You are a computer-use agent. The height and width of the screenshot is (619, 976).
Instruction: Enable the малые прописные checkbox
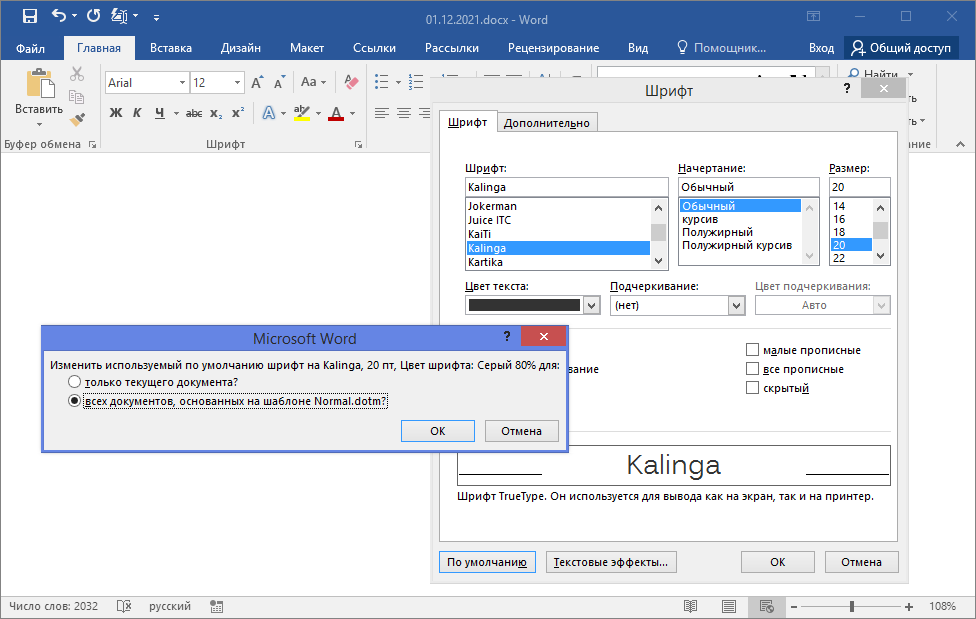[752, 349]
